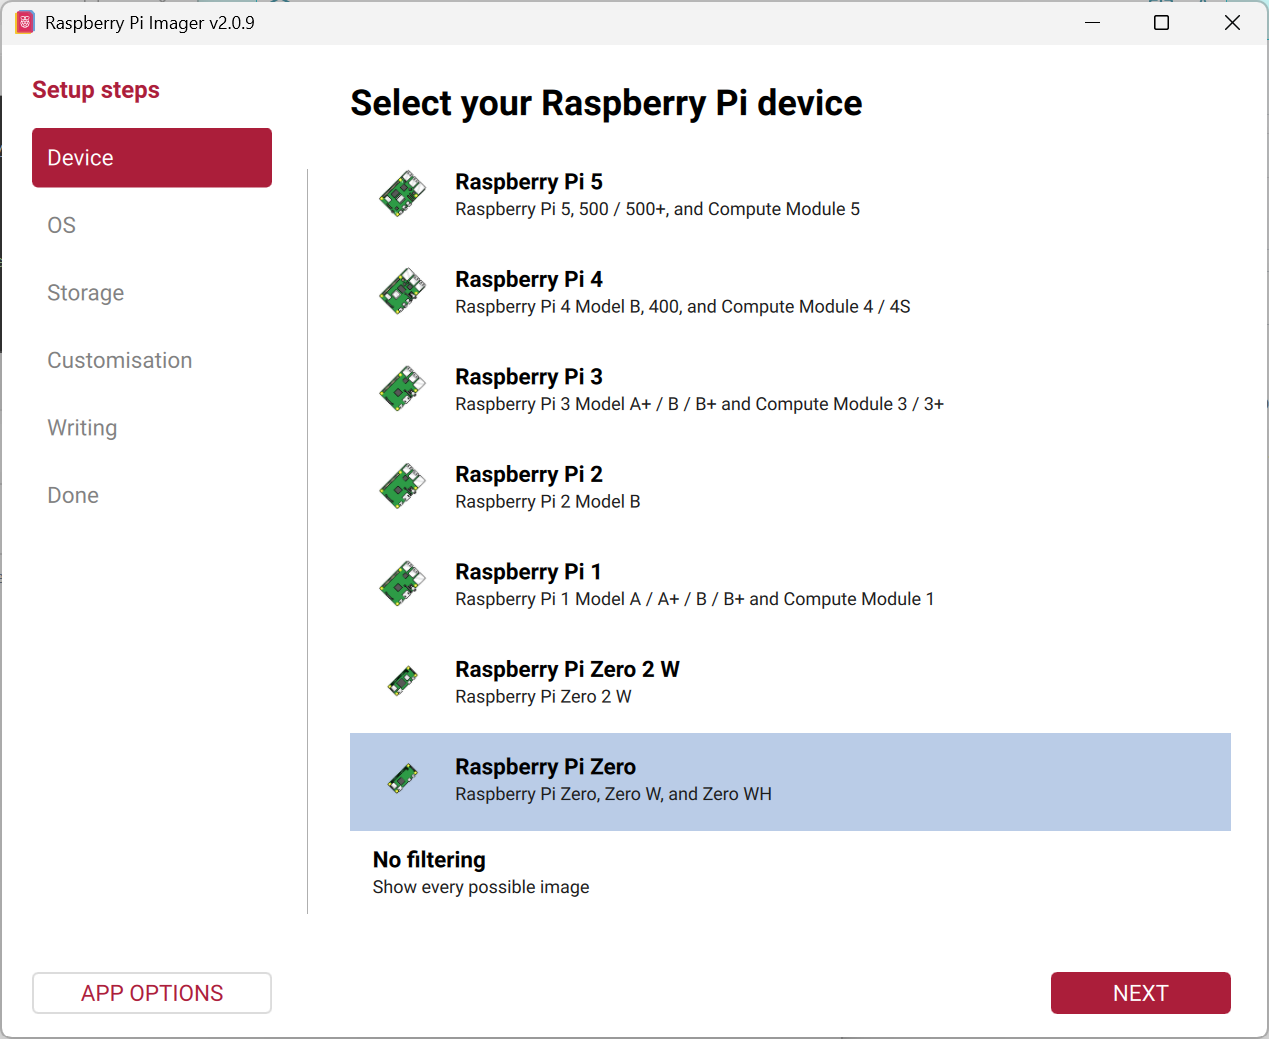This screenshot has width=1269, height=1039.
Task: Choose the Raspberry Pi 5 title
Action: (x=529, y=182)
